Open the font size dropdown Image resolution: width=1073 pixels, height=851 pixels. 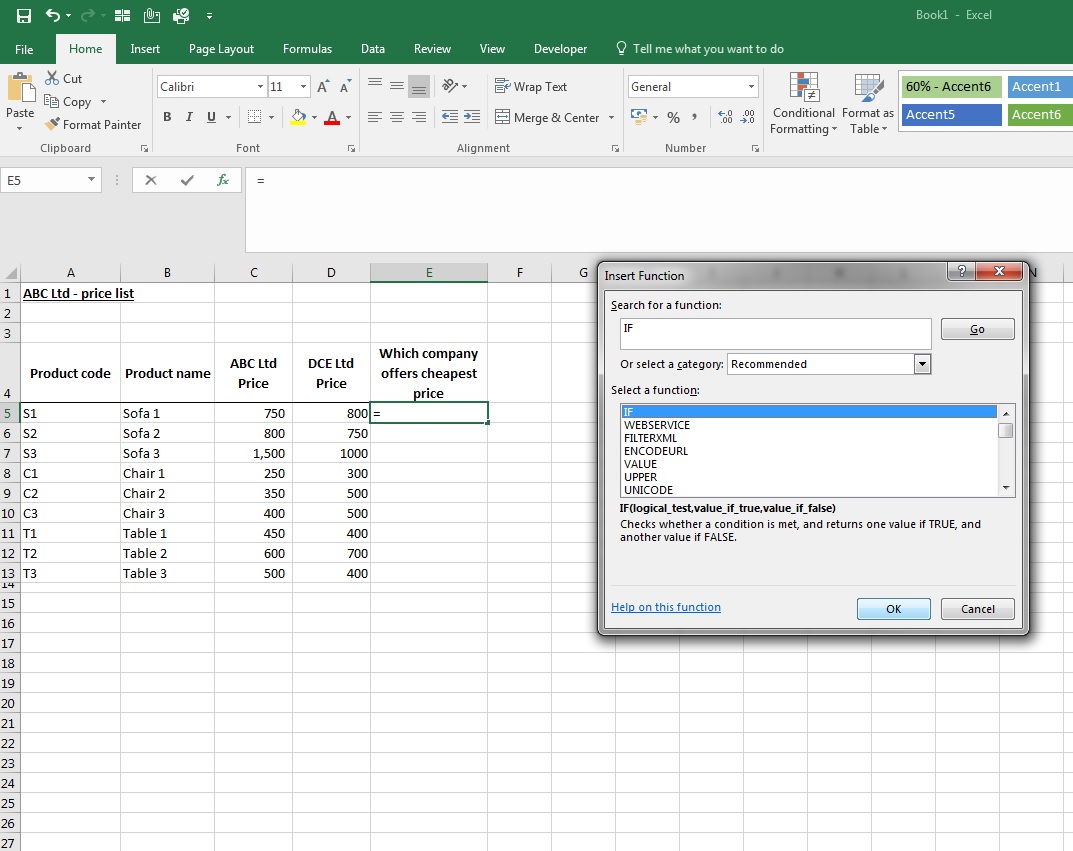pyautogui.click(x=303, y=86)
